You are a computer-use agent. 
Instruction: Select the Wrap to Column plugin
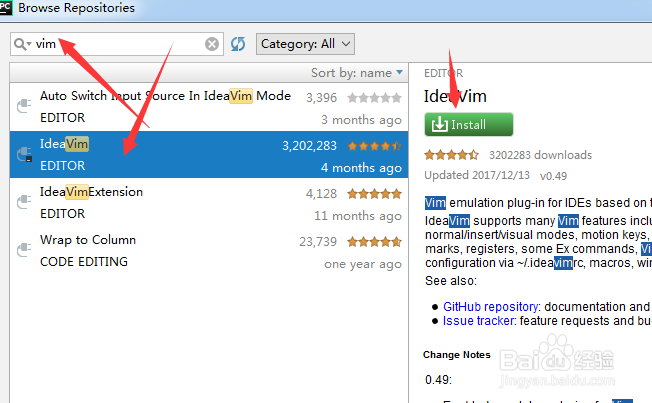coord(209,251)
